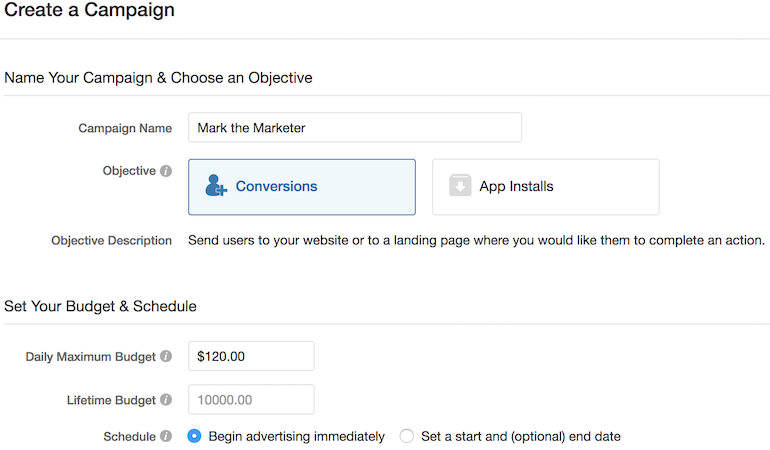Click the Set a start and (optional) end date label

pos(521,436)
